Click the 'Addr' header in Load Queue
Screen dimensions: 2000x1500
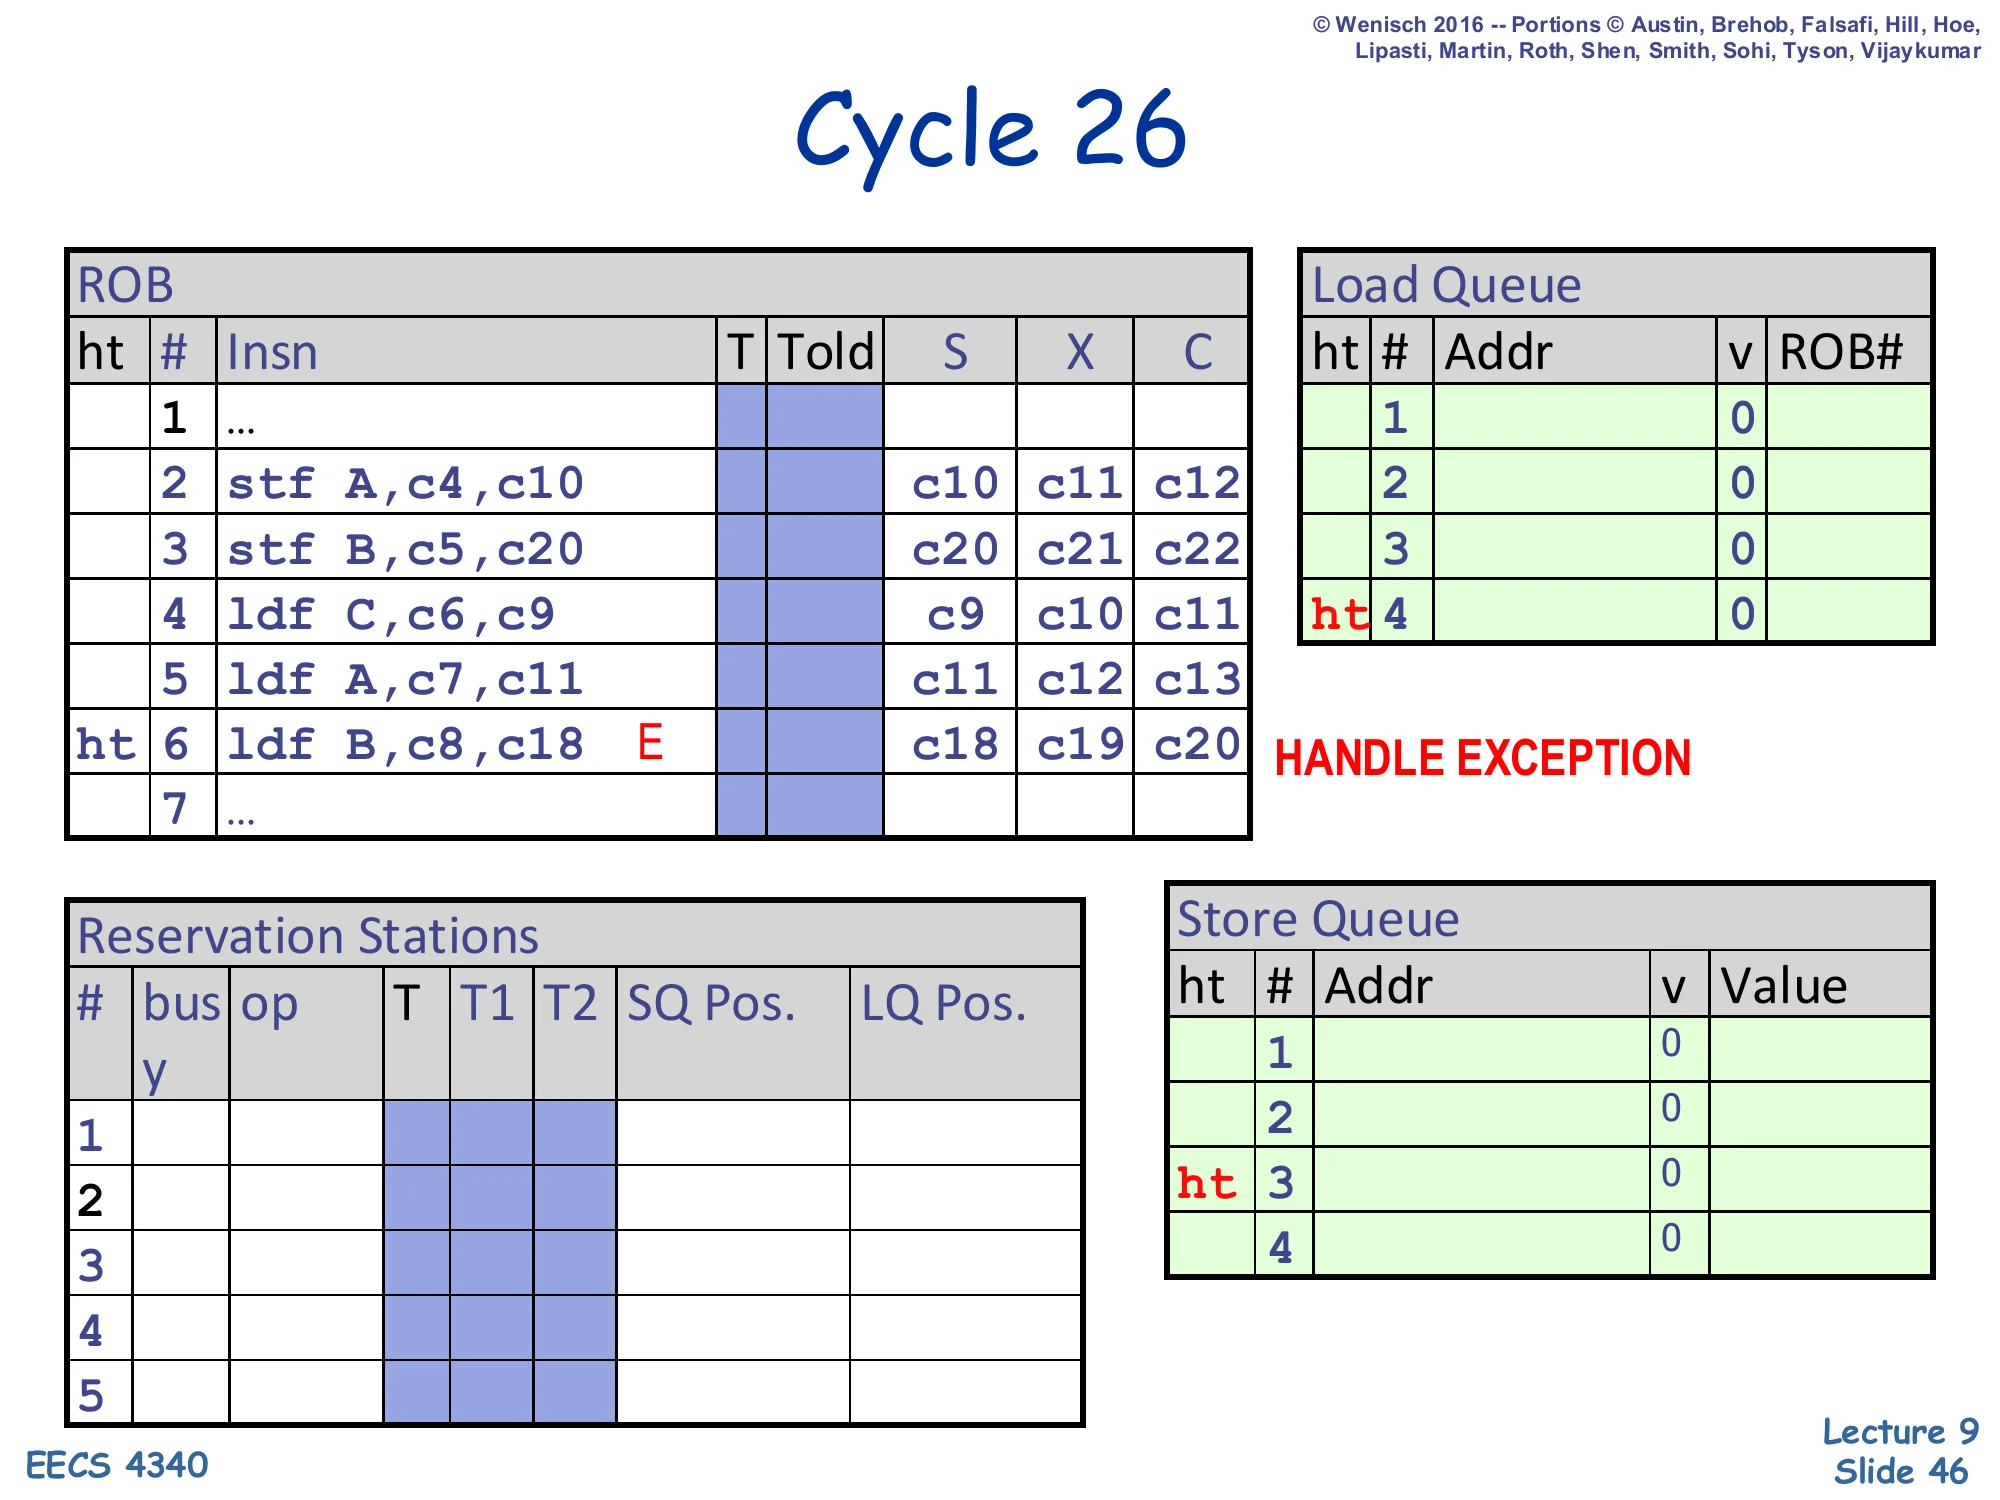(1498, 352)
